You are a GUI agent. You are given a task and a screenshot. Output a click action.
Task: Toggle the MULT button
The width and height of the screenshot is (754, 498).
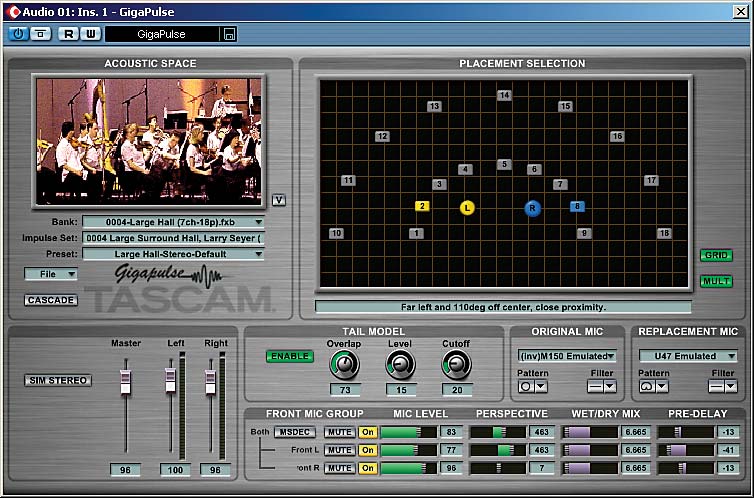point(716,281)
